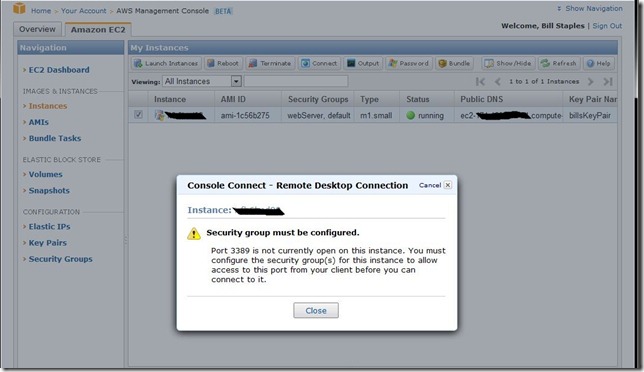This screenshot has width=644, height=372.
Task: Sort by the Instance column header
Action: coord(181,99)
